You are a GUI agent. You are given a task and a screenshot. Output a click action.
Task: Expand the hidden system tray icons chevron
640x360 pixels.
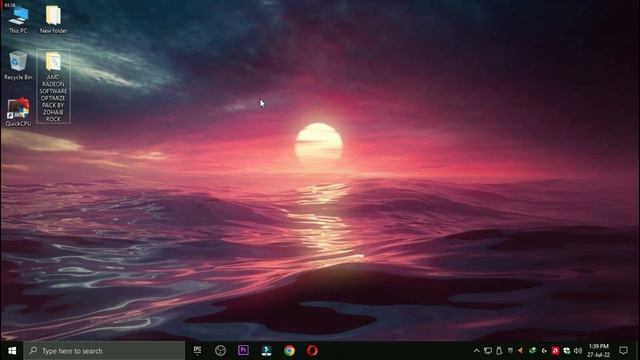(476, 351)
